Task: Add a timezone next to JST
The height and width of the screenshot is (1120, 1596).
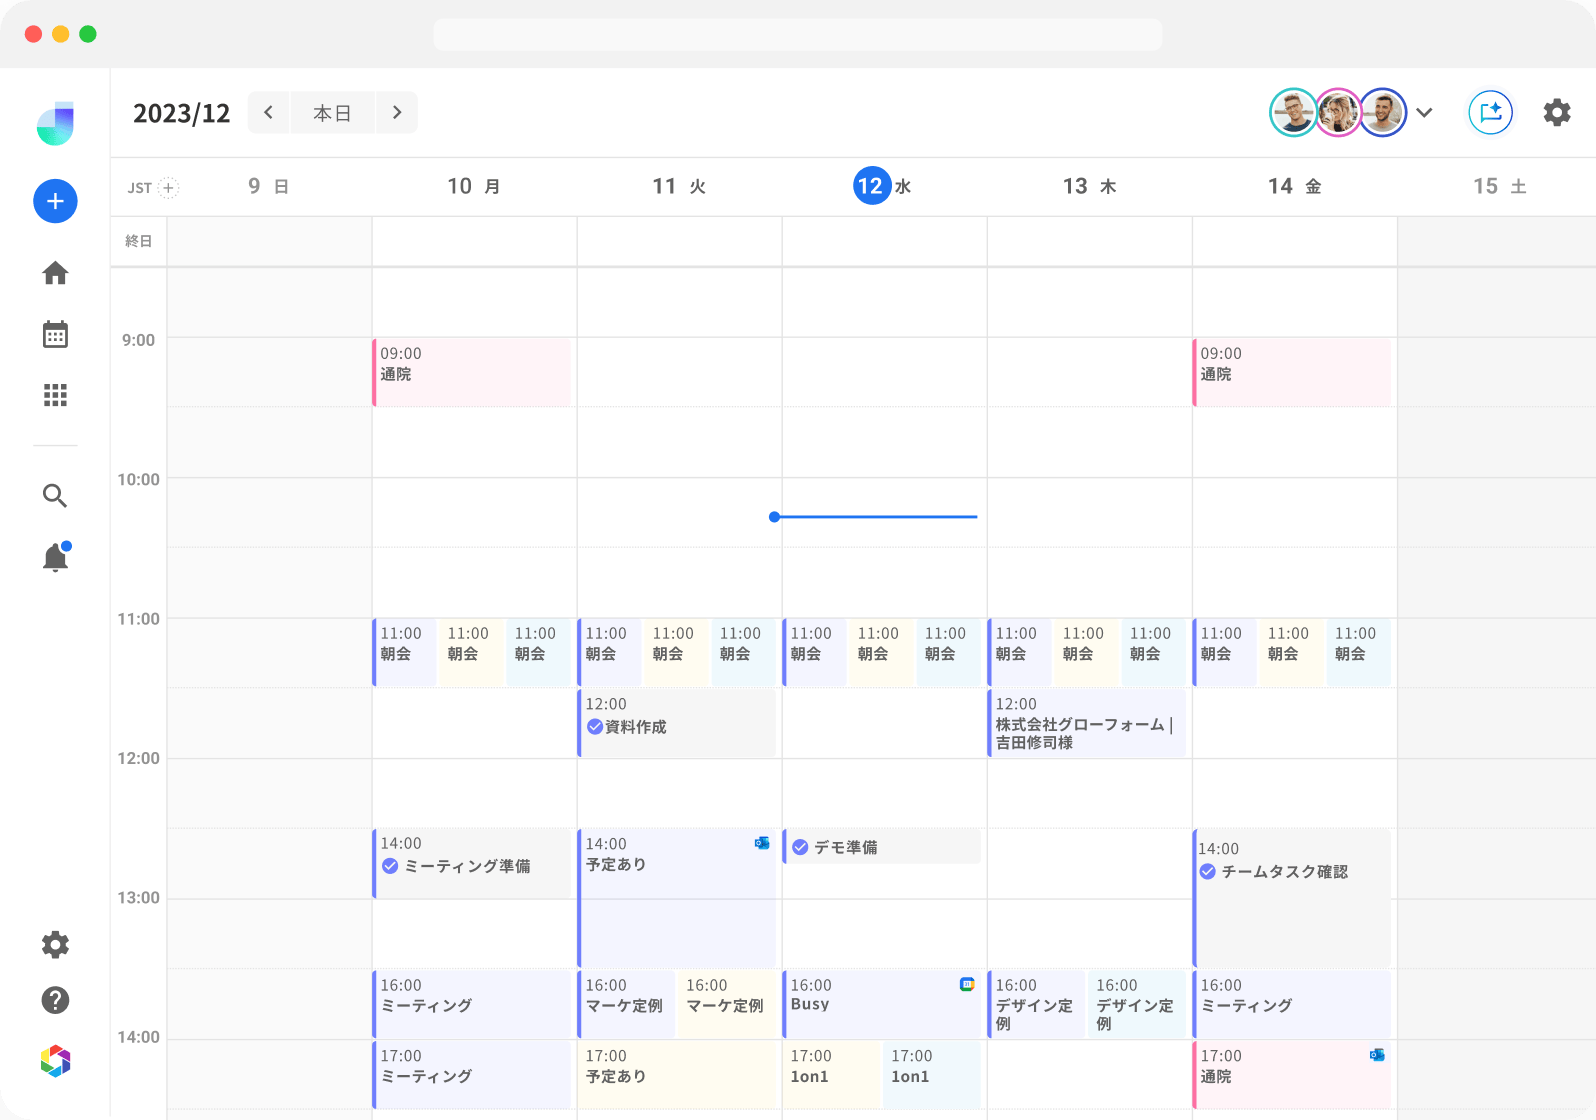Action: coord(169,188)
